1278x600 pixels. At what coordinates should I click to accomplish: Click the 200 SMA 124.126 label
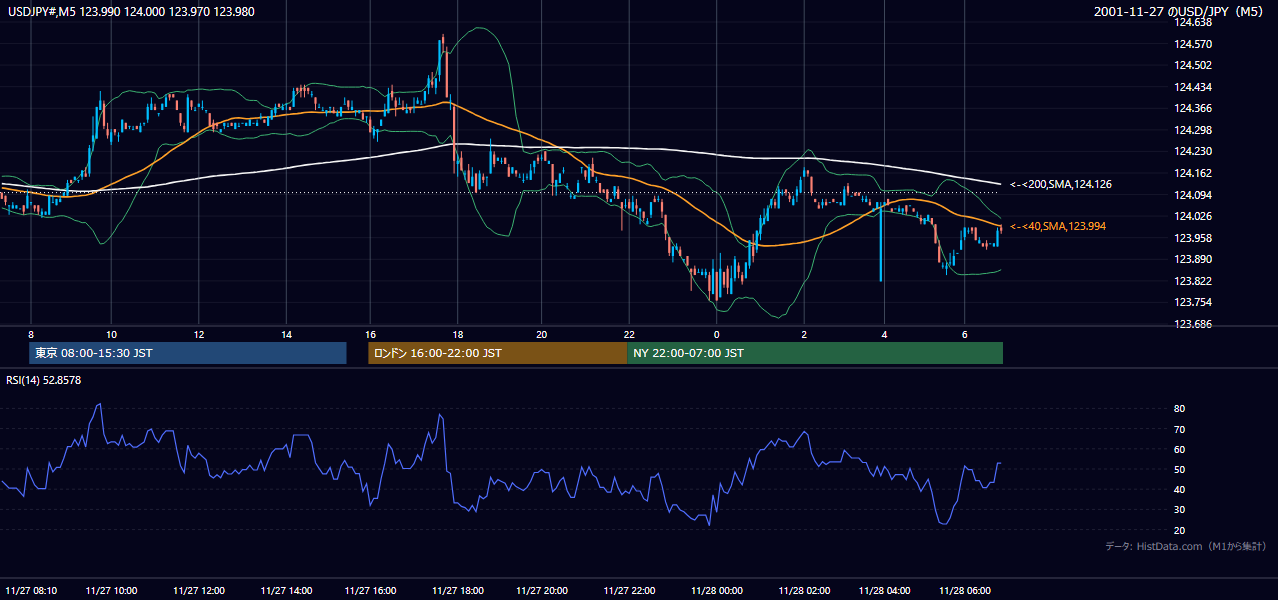(x=1061, y=185)
